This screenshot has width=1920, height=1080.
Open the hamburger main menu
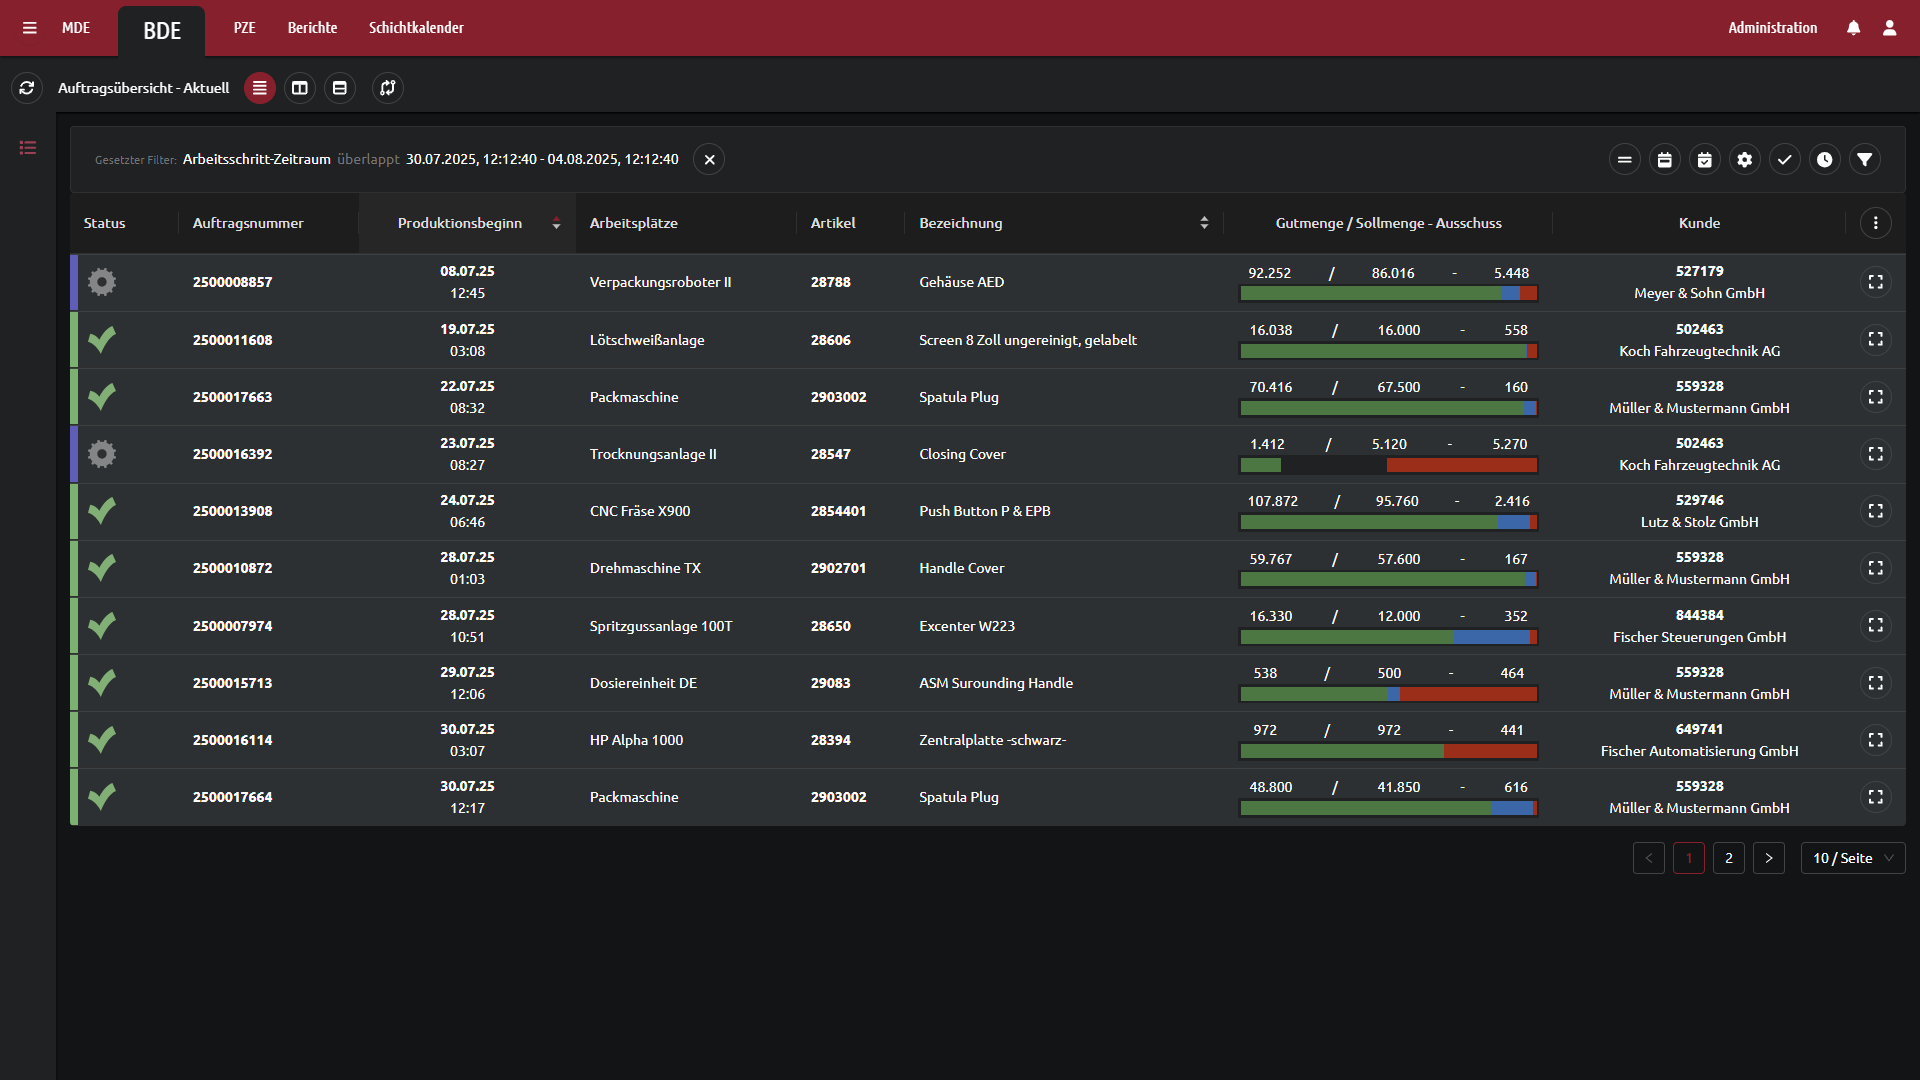30,28
